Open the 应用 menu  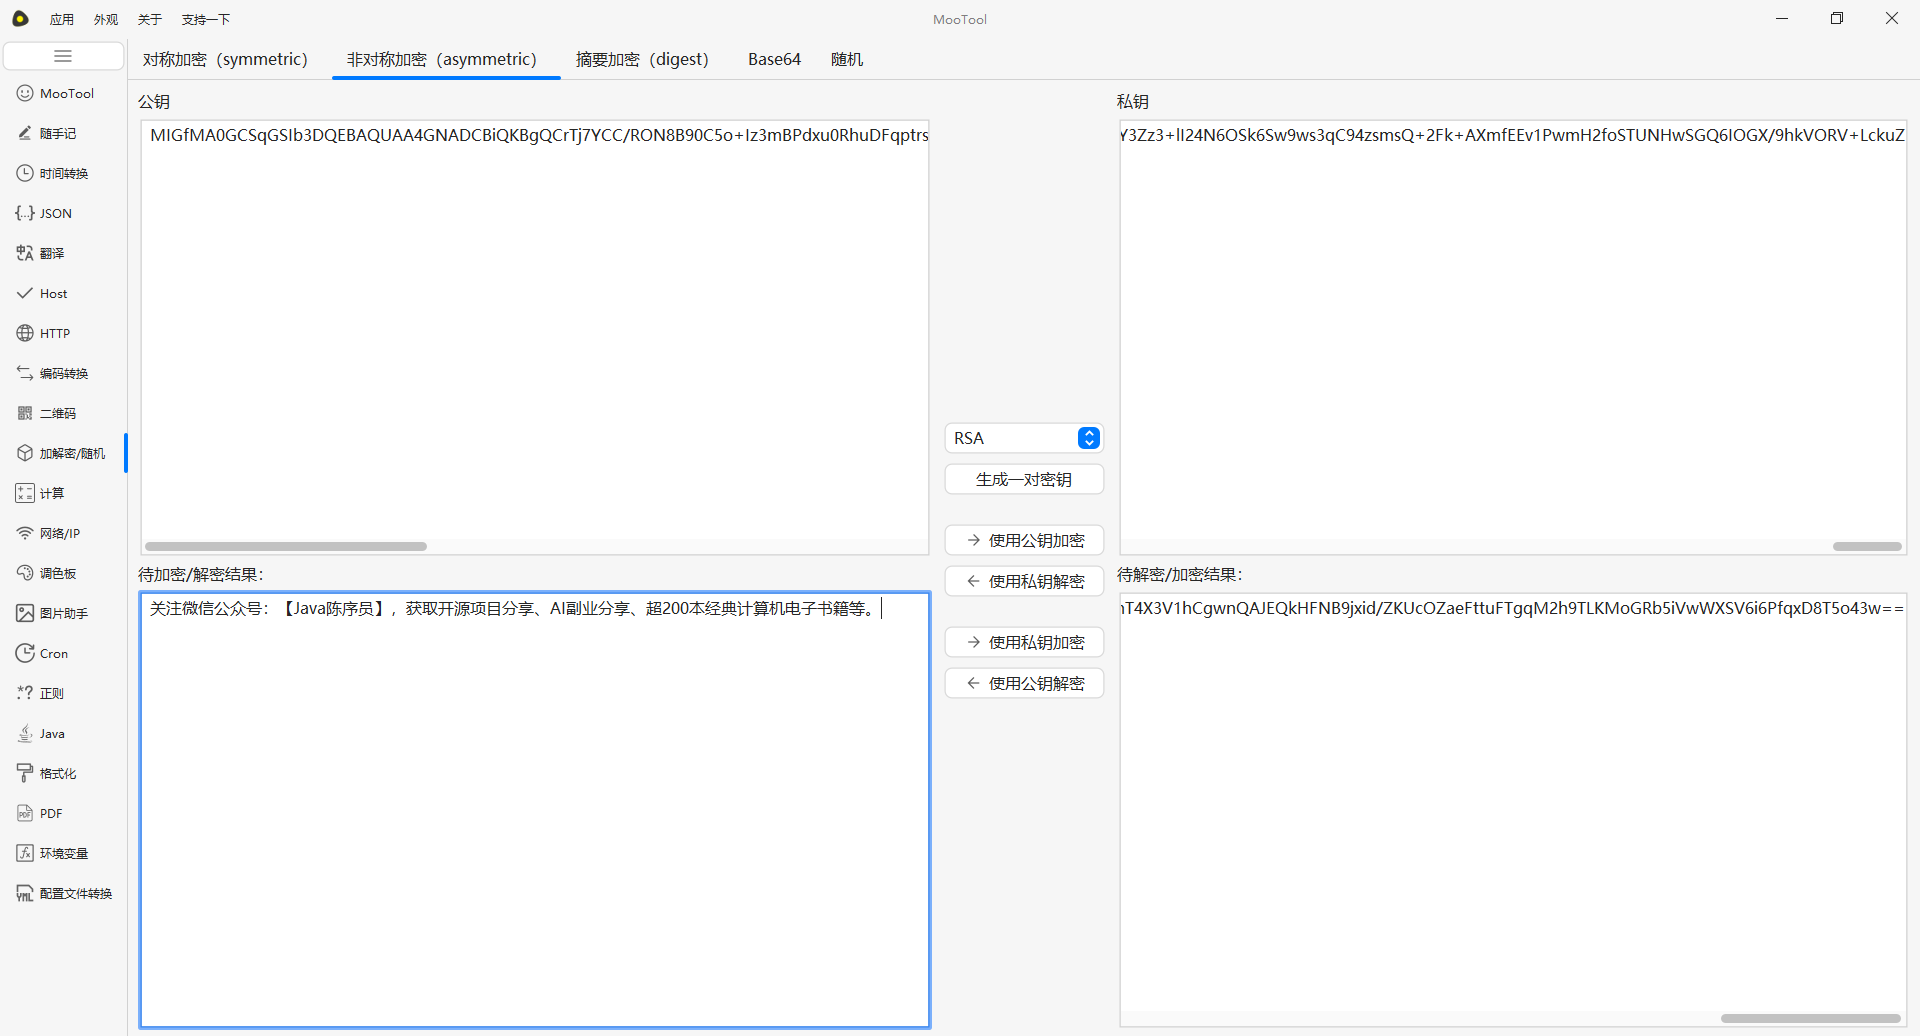62,19
